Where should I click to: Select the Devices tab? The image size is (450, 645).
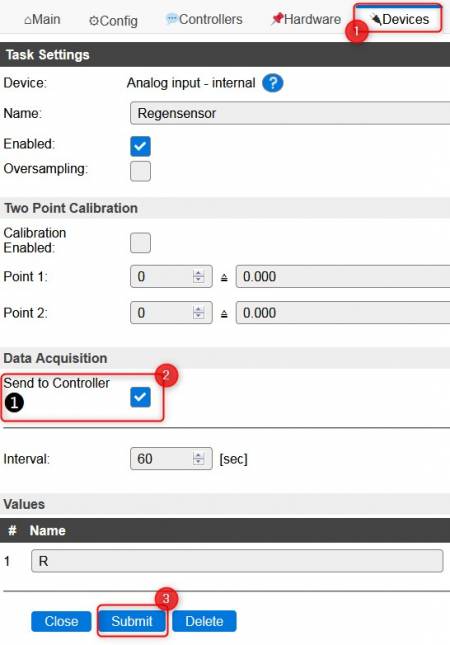click(x=398, y=19)
